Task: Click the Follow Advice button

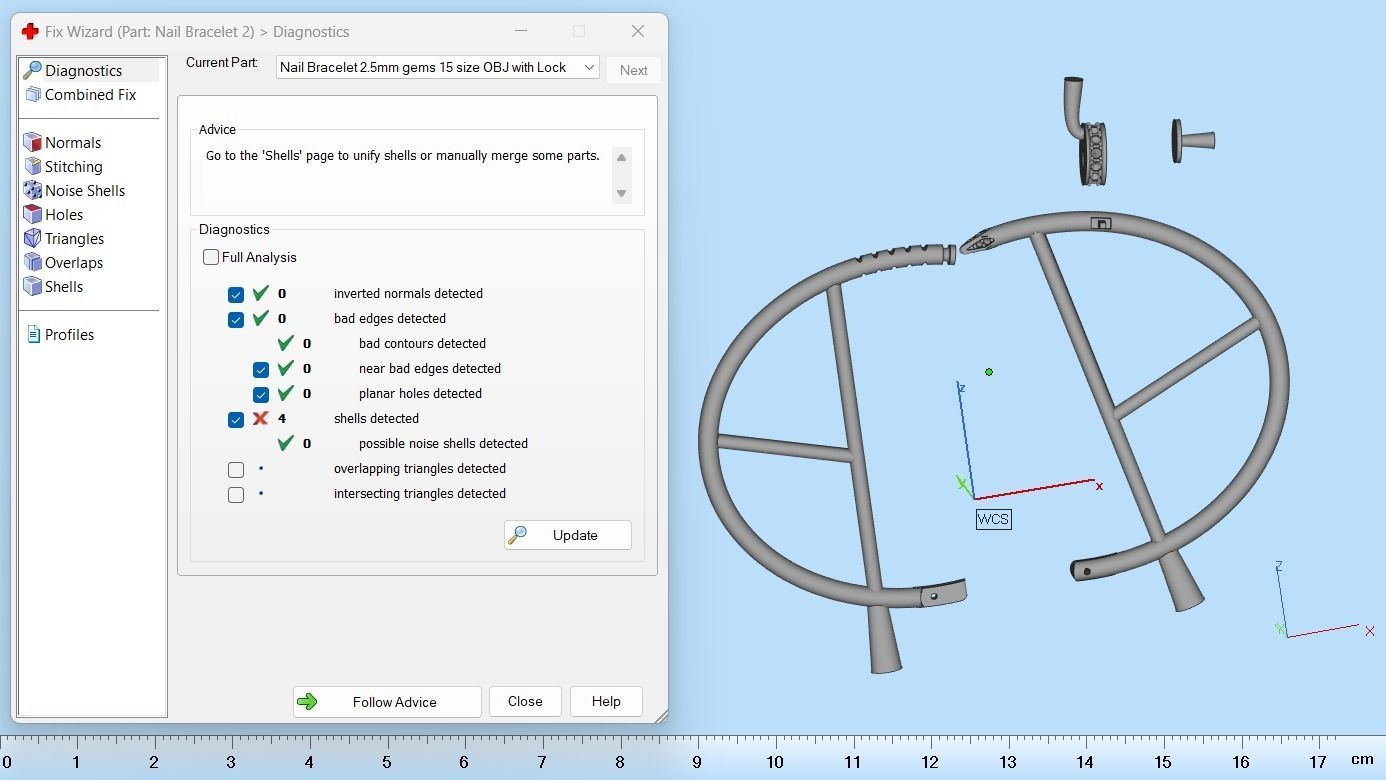Action: point(387,702)
